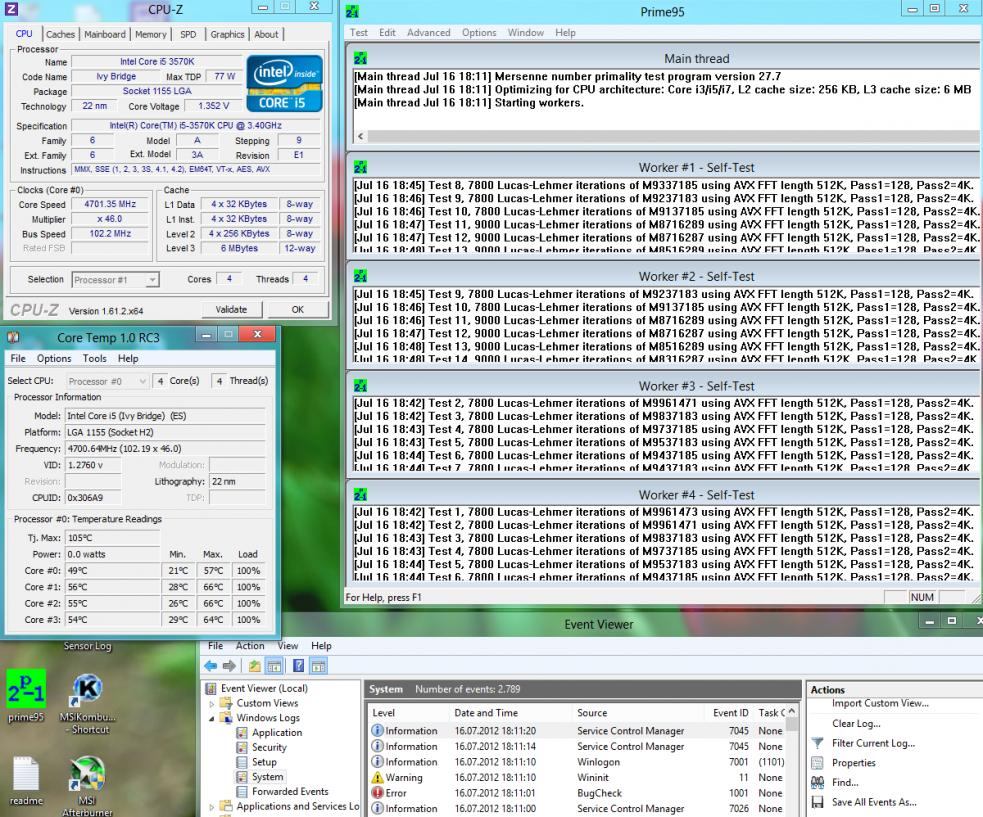Screen dimensions: 983x817
Task: Click the Help icon in Event Viewer toolbar
Action: pyautogui.click(x=299, y=666)
